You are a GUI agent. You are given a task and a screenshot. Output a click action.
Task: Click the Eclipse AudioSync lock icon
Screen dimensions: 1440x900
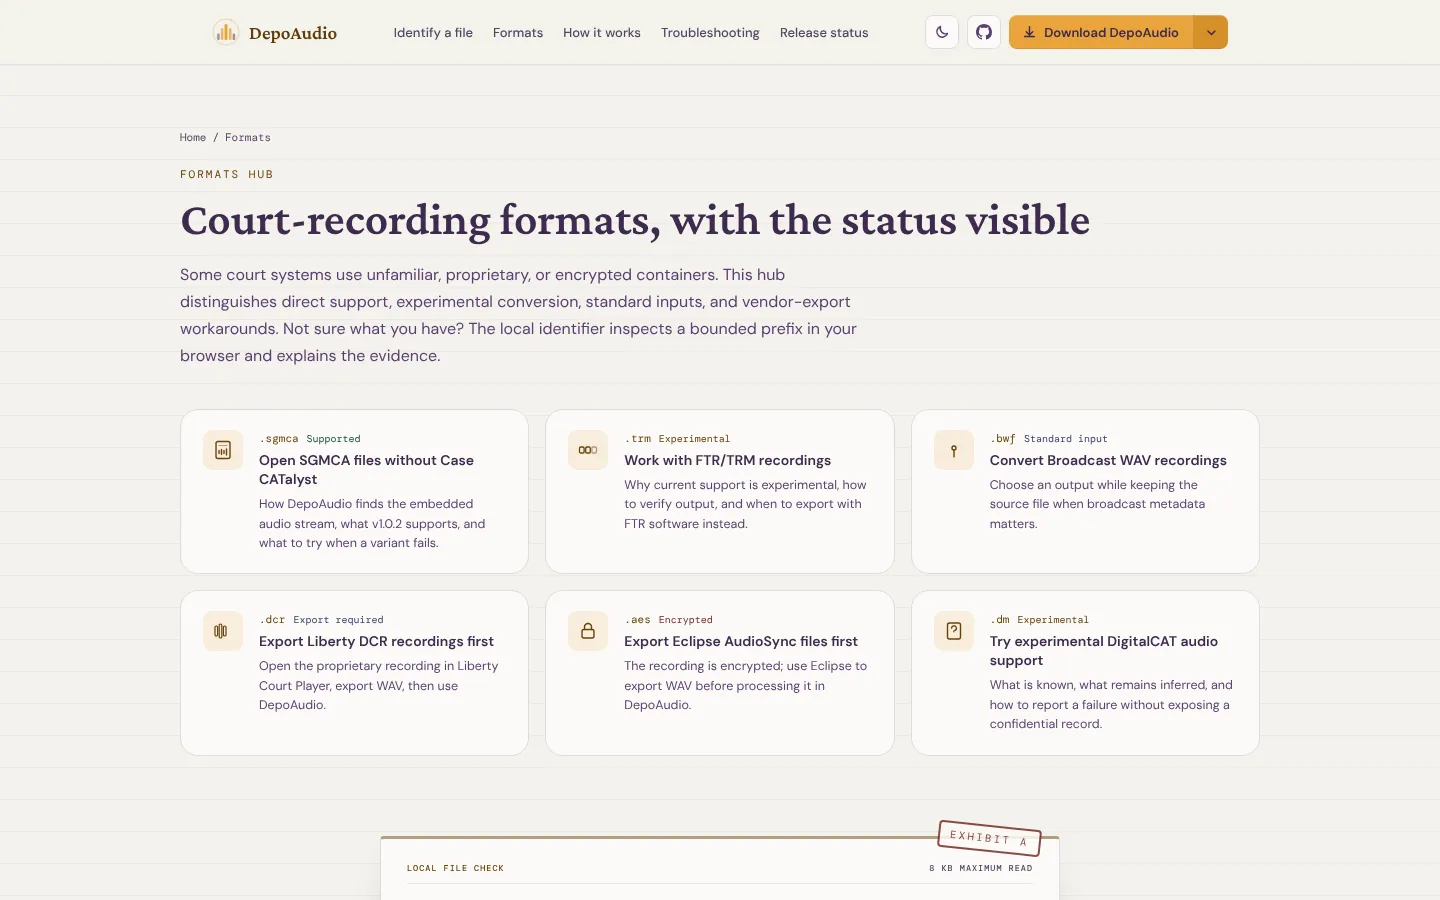588,631
